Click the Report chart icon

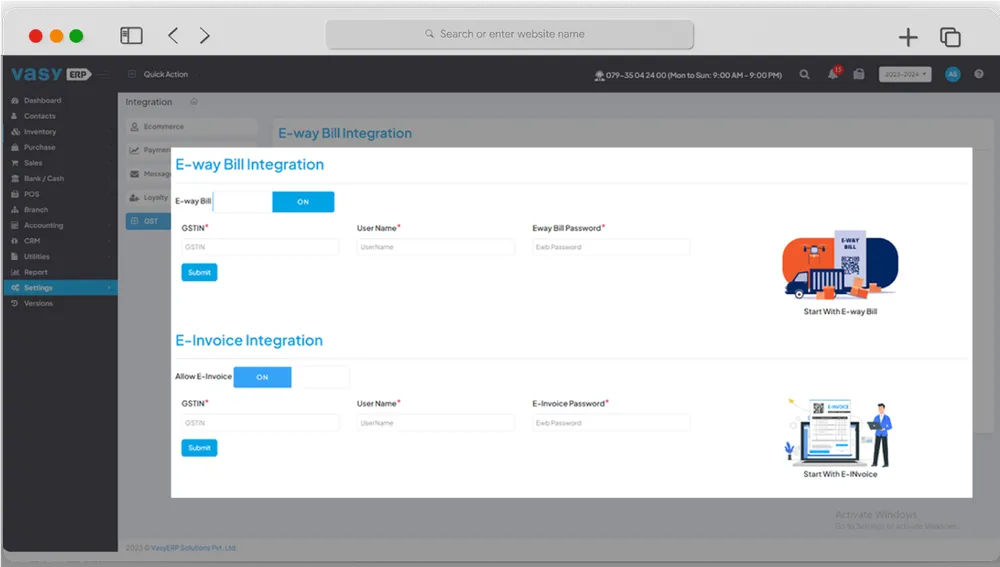[x=15, y=272]
